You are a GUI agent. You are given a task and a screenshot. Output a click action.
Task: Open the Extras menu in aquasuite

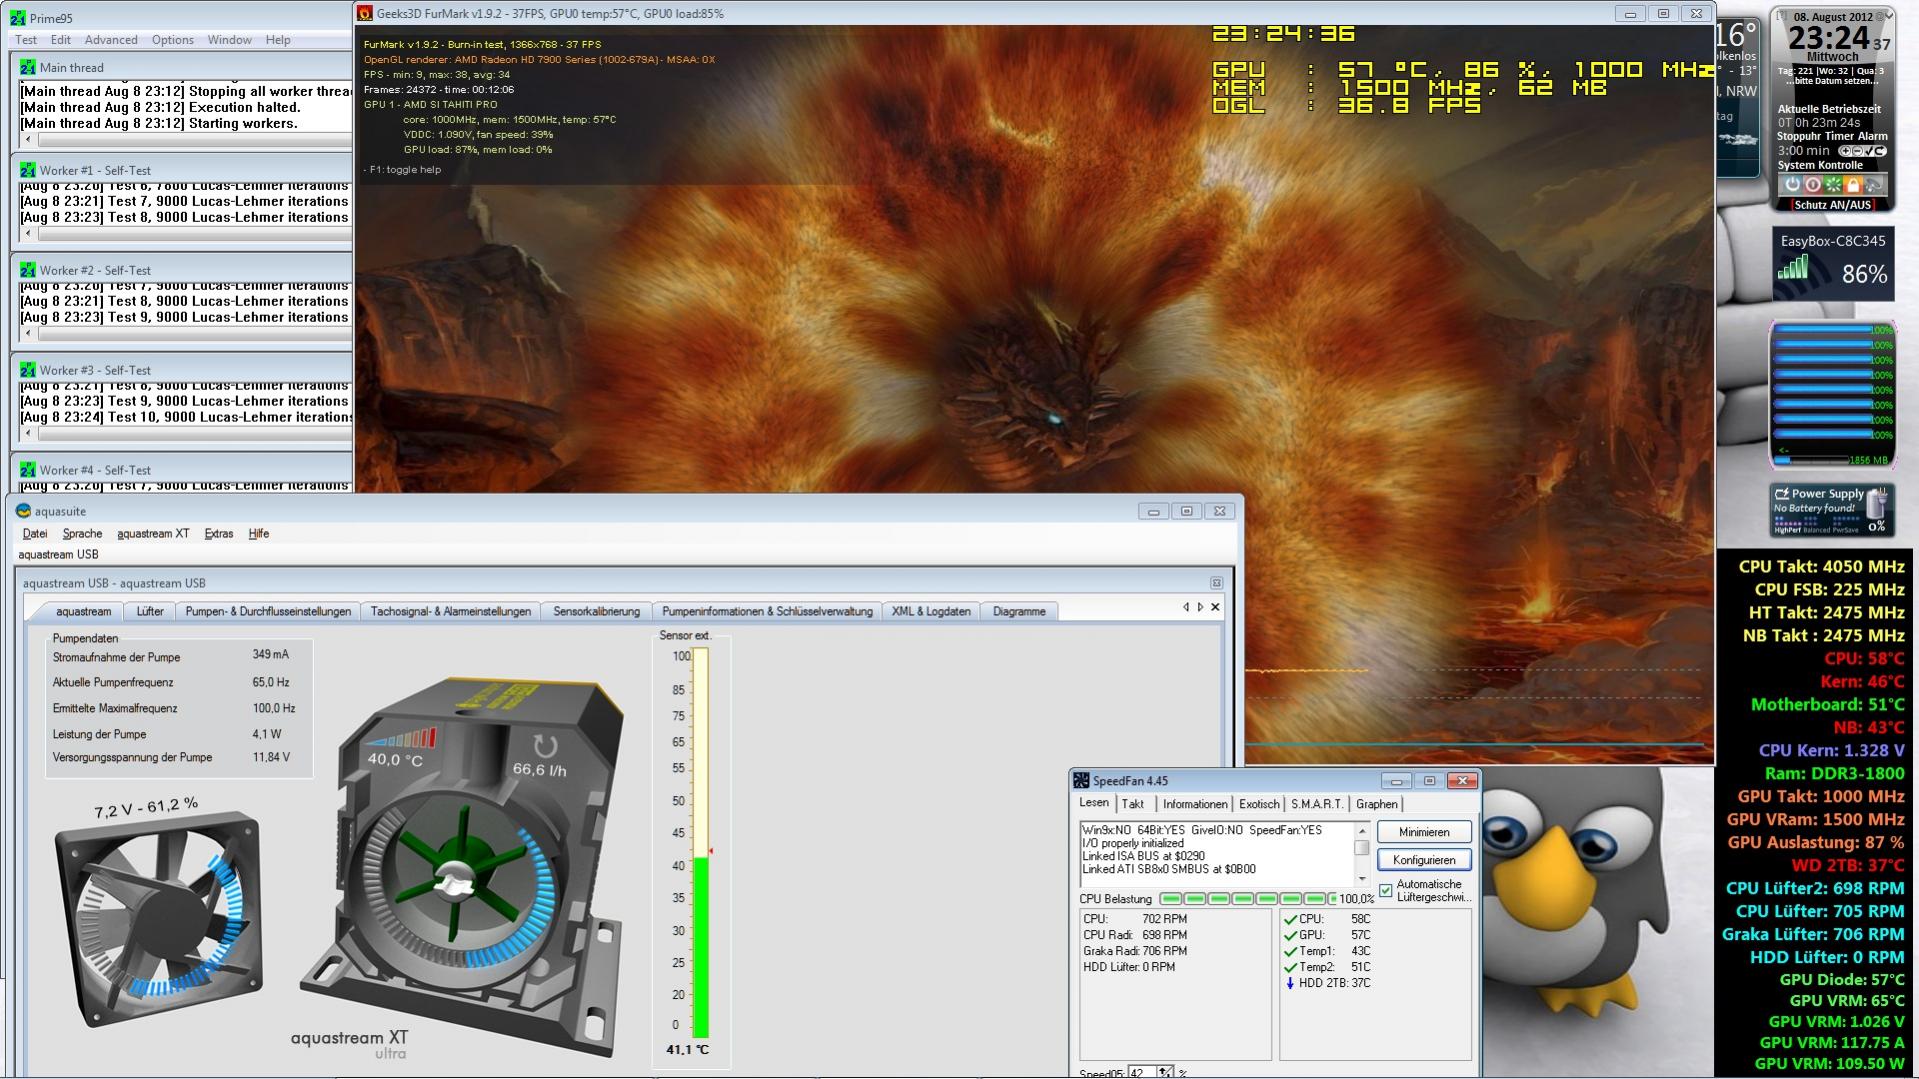point(219,534)
